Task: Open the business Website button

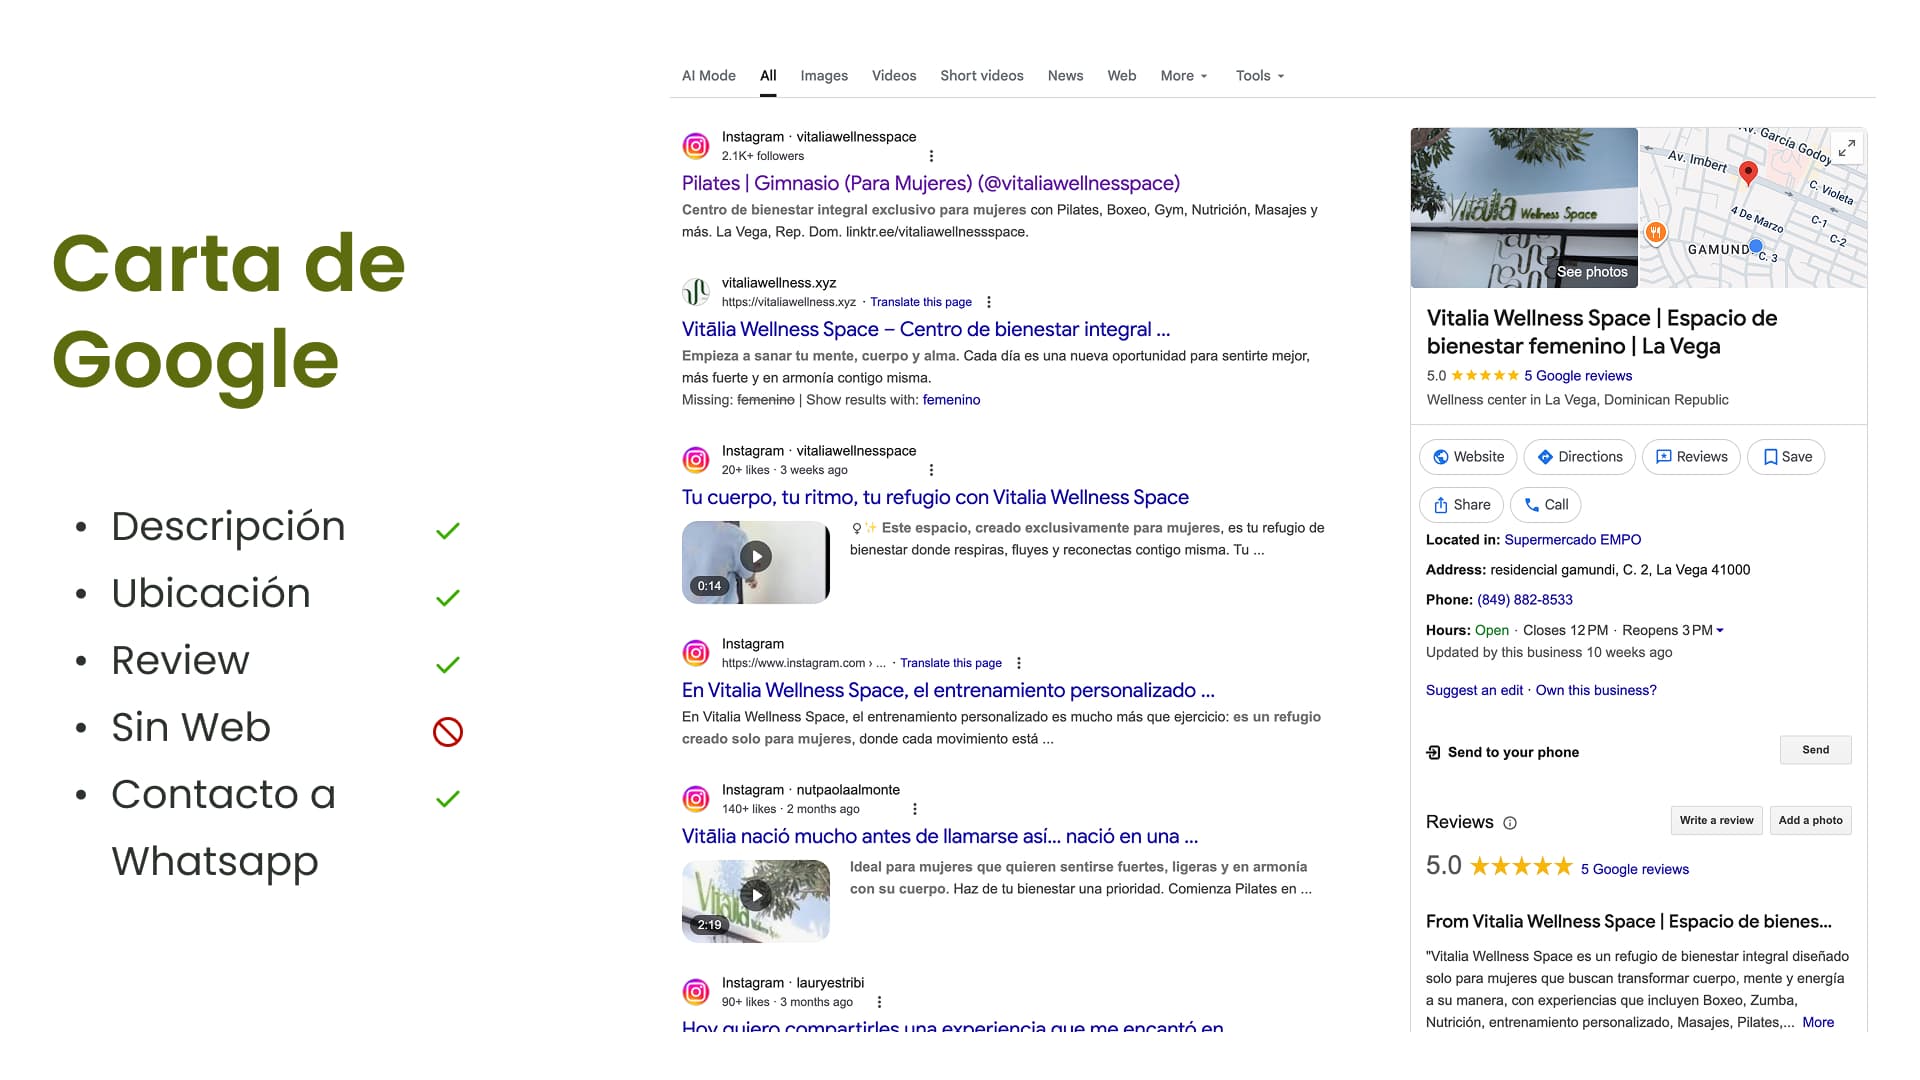Action: 1468,457
